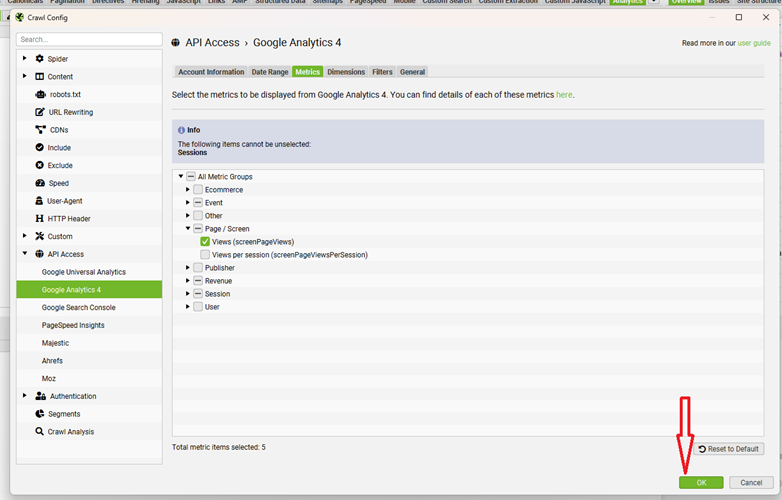Viewport: 782px width, 500px height.
Task: Click the Reset to Default button
Action: (729, 449)
